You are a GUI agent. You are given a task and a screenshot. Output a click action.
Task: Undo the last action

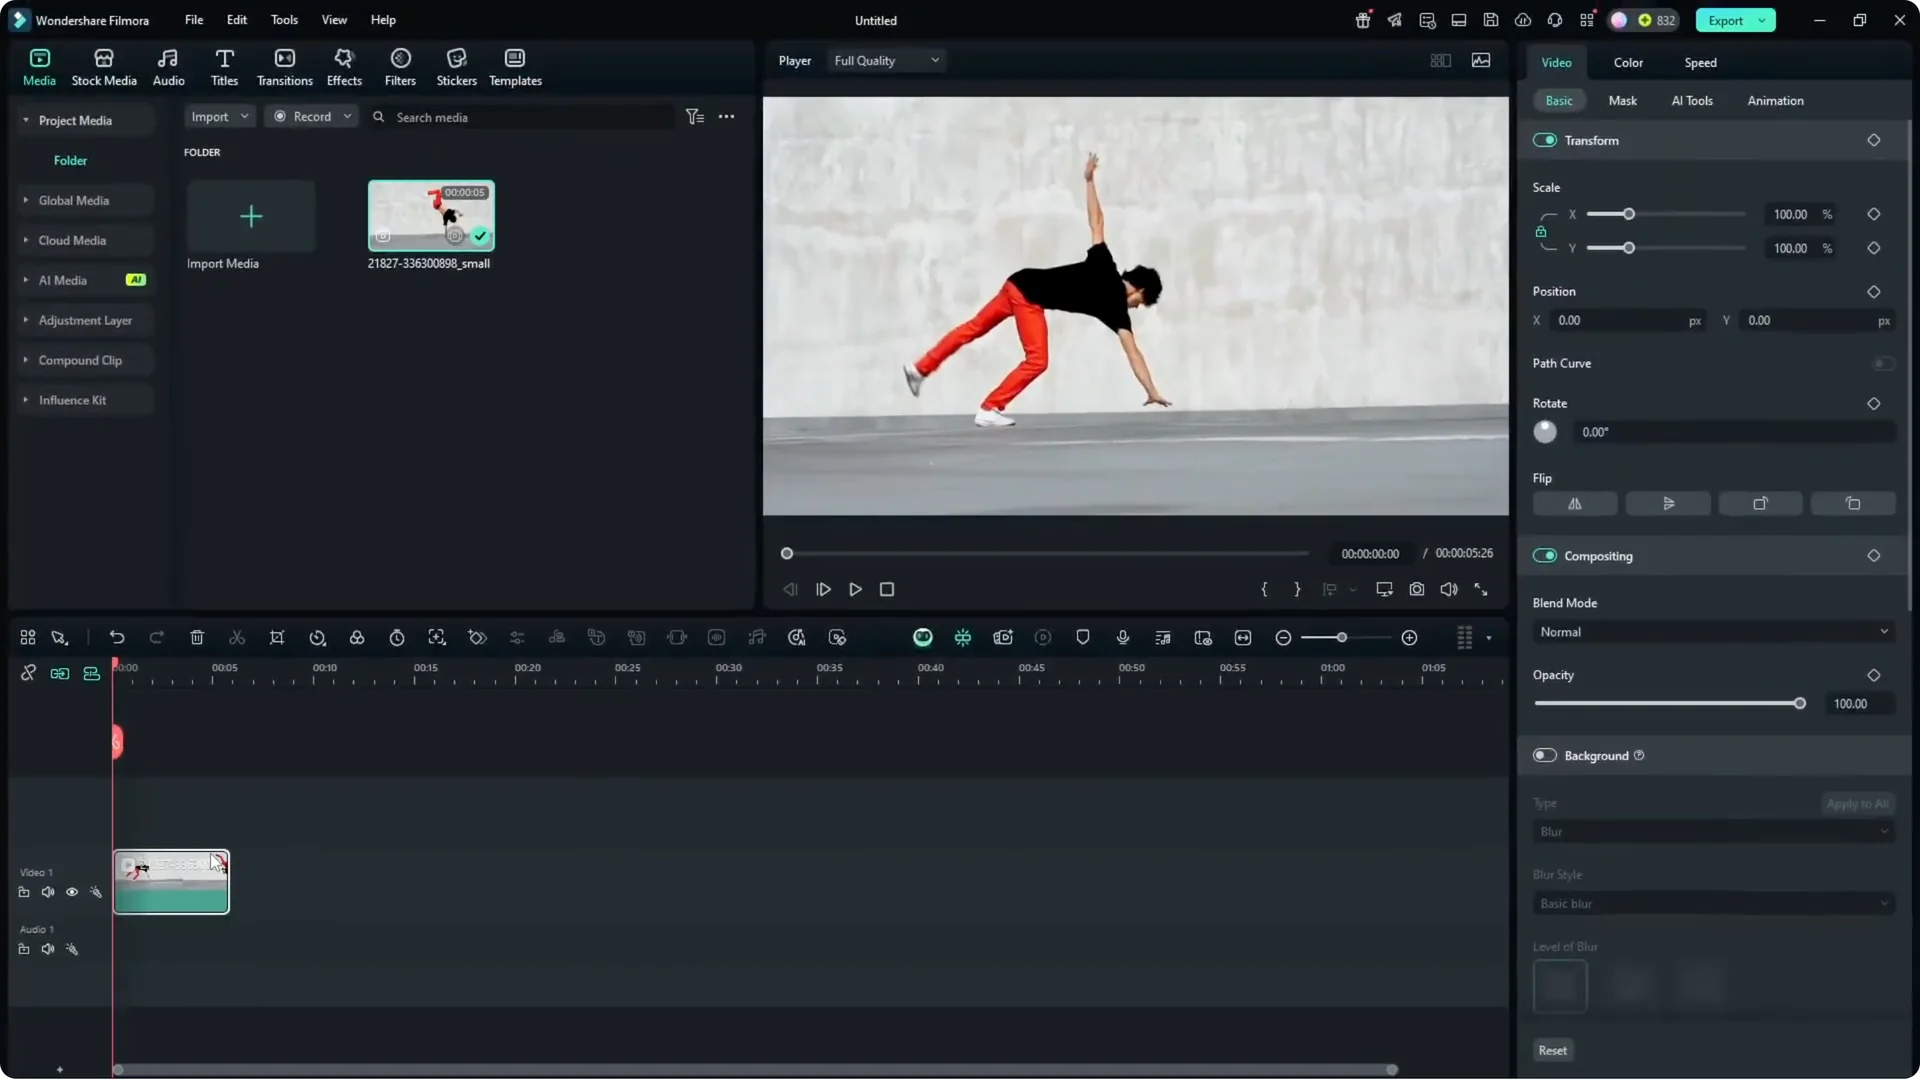[117, 638]
